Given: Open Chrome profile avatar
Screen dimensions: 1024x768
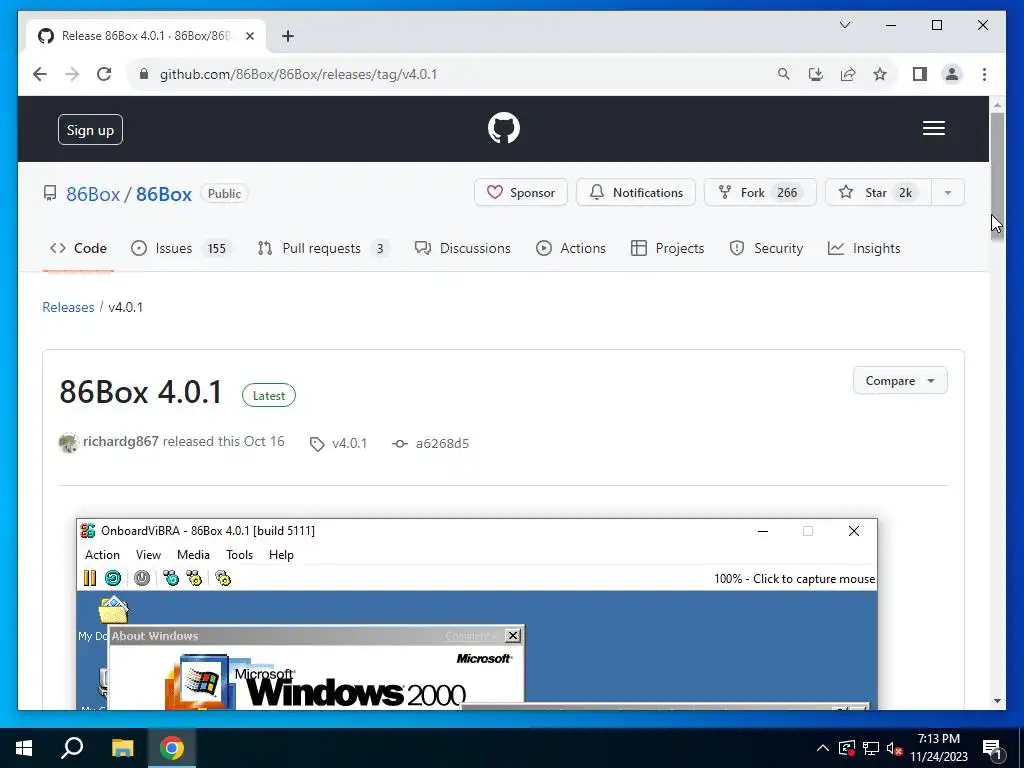Looking at the screenshot, I should tap(952, 74).
